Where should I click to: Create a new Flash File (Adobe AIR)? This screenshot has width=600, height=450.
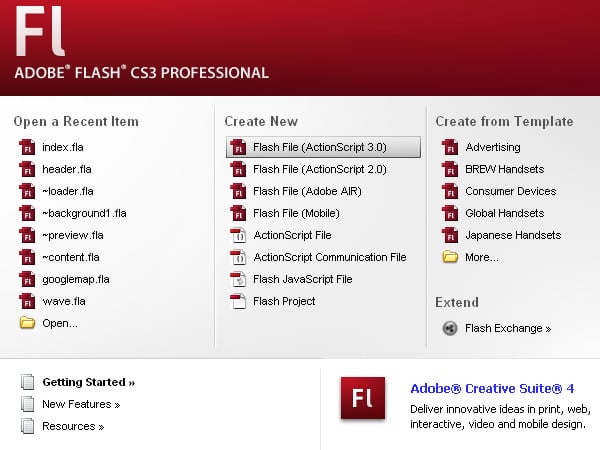(x=307, y=191)
